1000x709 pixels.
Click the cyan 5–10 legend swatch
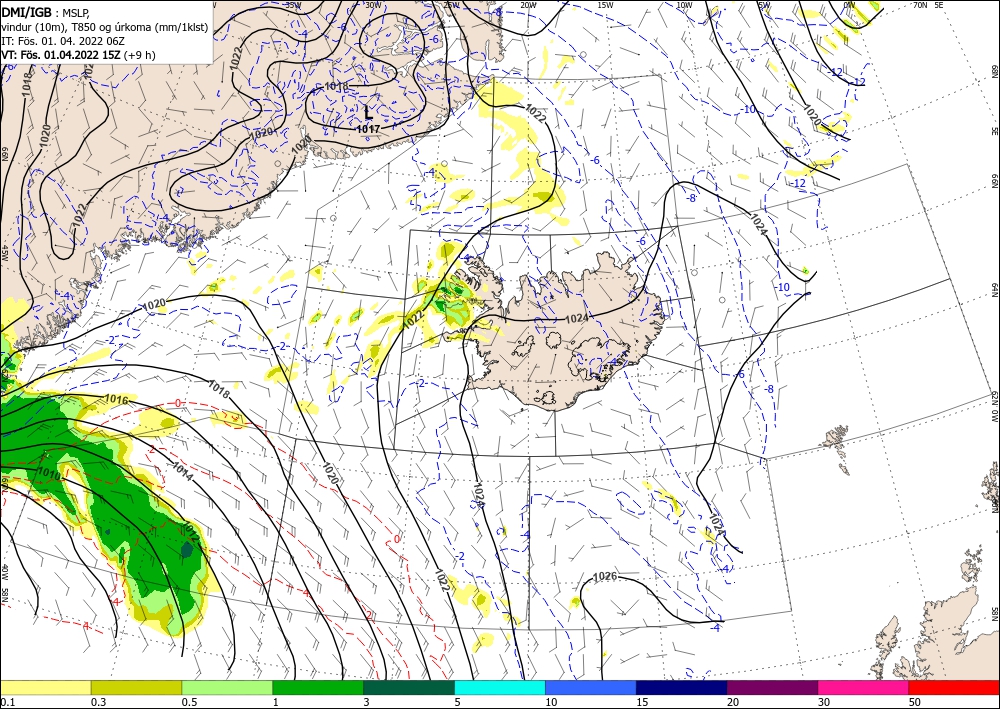tap(500, 687)
